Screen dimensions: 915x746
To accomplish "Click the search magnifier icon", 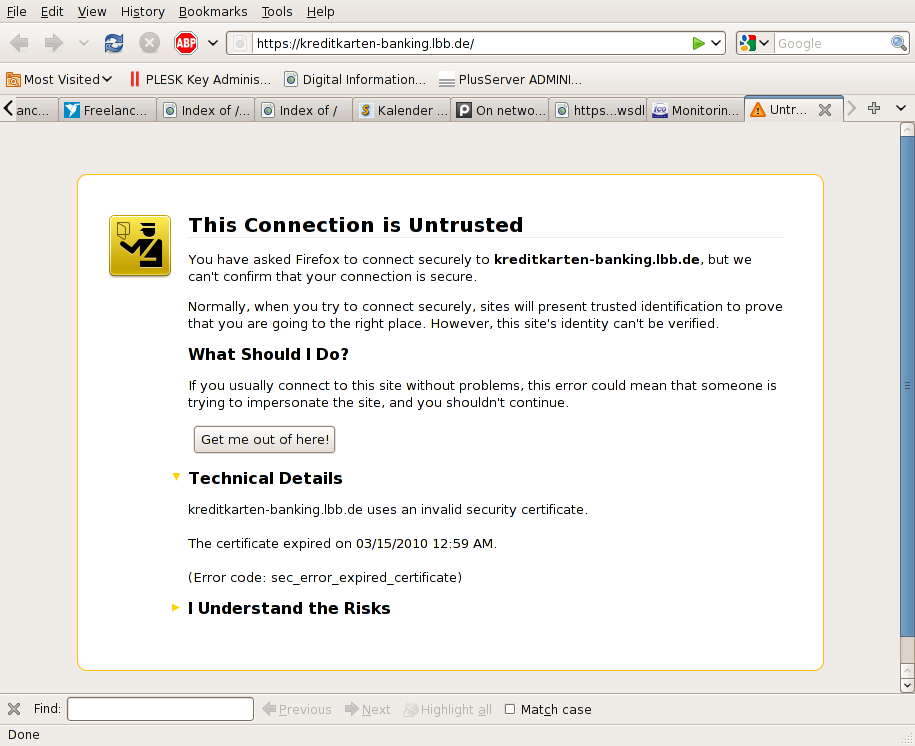I will [899, 43].
